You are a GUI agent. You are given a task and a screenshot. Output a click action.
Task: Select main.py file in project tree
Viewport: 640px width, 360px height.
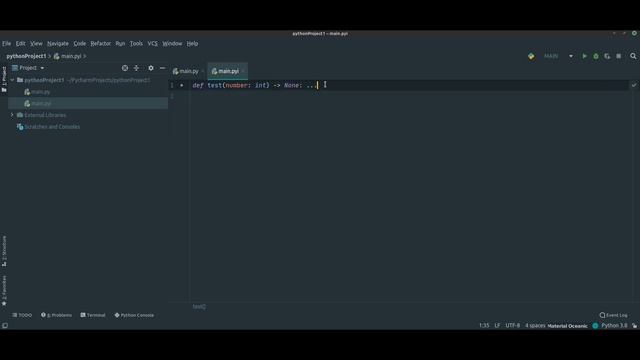(x=41, y=92)
